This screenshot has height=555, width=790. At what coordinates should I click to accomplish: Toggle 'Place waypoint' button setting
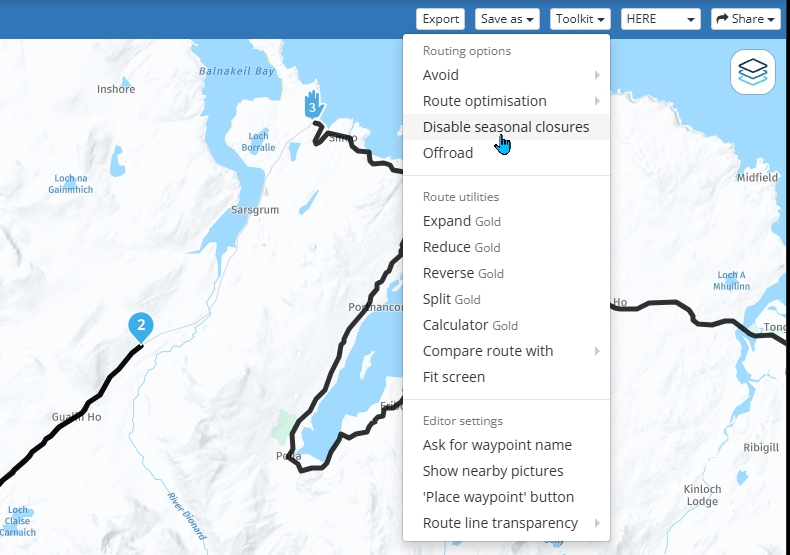coord(498,497)
